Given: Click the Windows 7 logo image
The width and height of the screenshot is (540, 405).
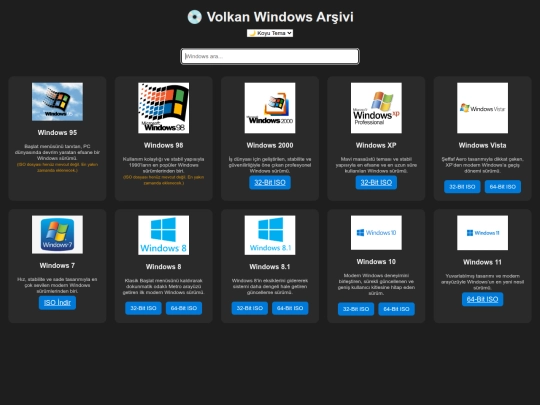Looking at the screenshot, I should click(57, 235).
